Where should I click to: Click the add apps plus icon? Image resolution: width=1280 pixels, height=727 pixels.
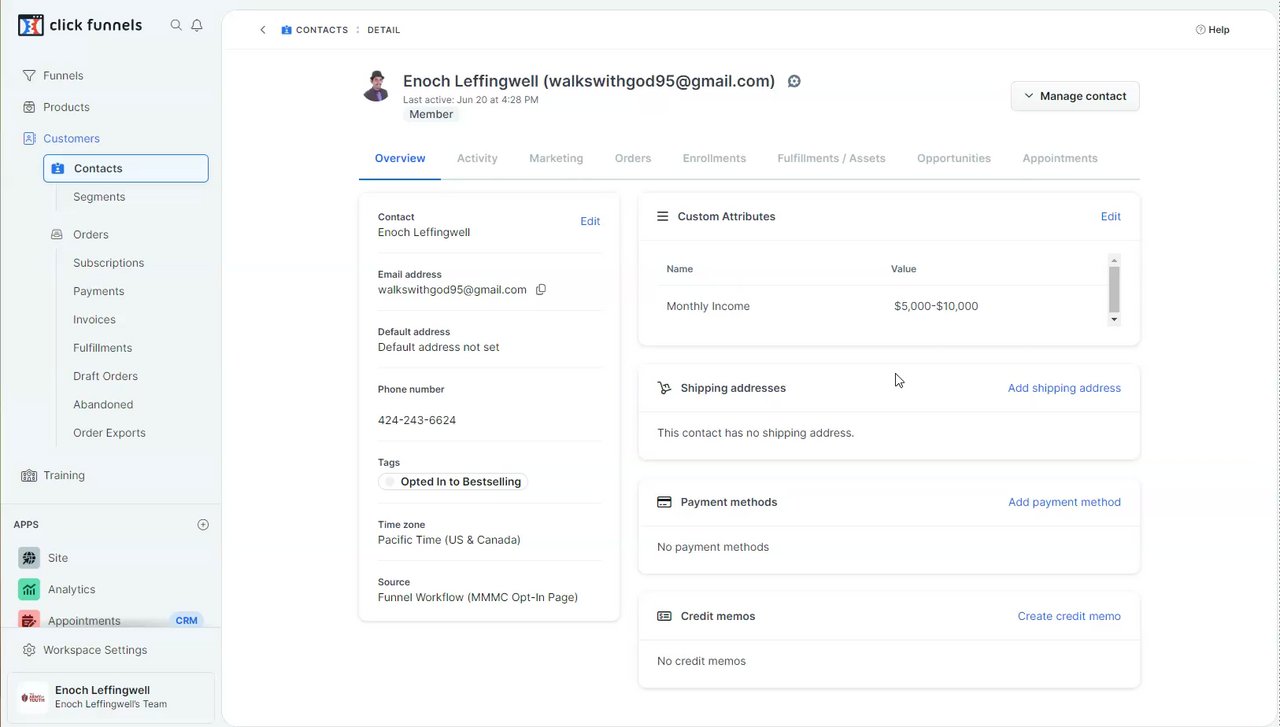[x=203, y=525]
